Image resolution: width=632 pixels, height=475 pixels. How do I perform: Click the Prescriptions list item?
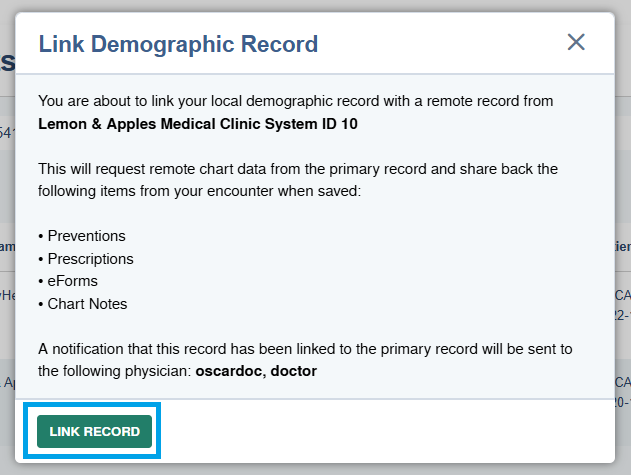[x=90, y=259]
